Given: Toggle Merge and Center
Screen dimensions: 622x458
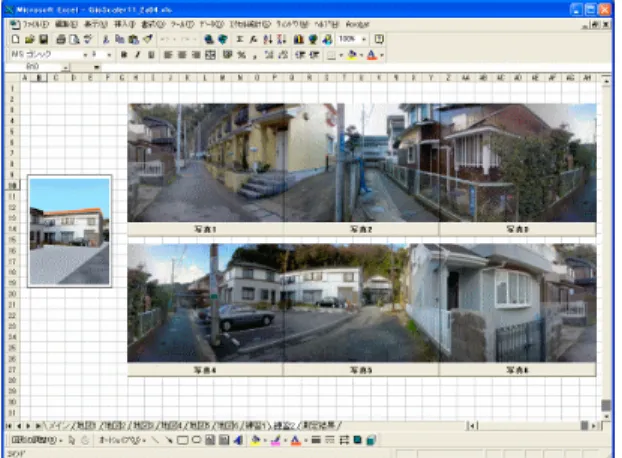Looking at the screenshot, I should (x=210, y=55).
